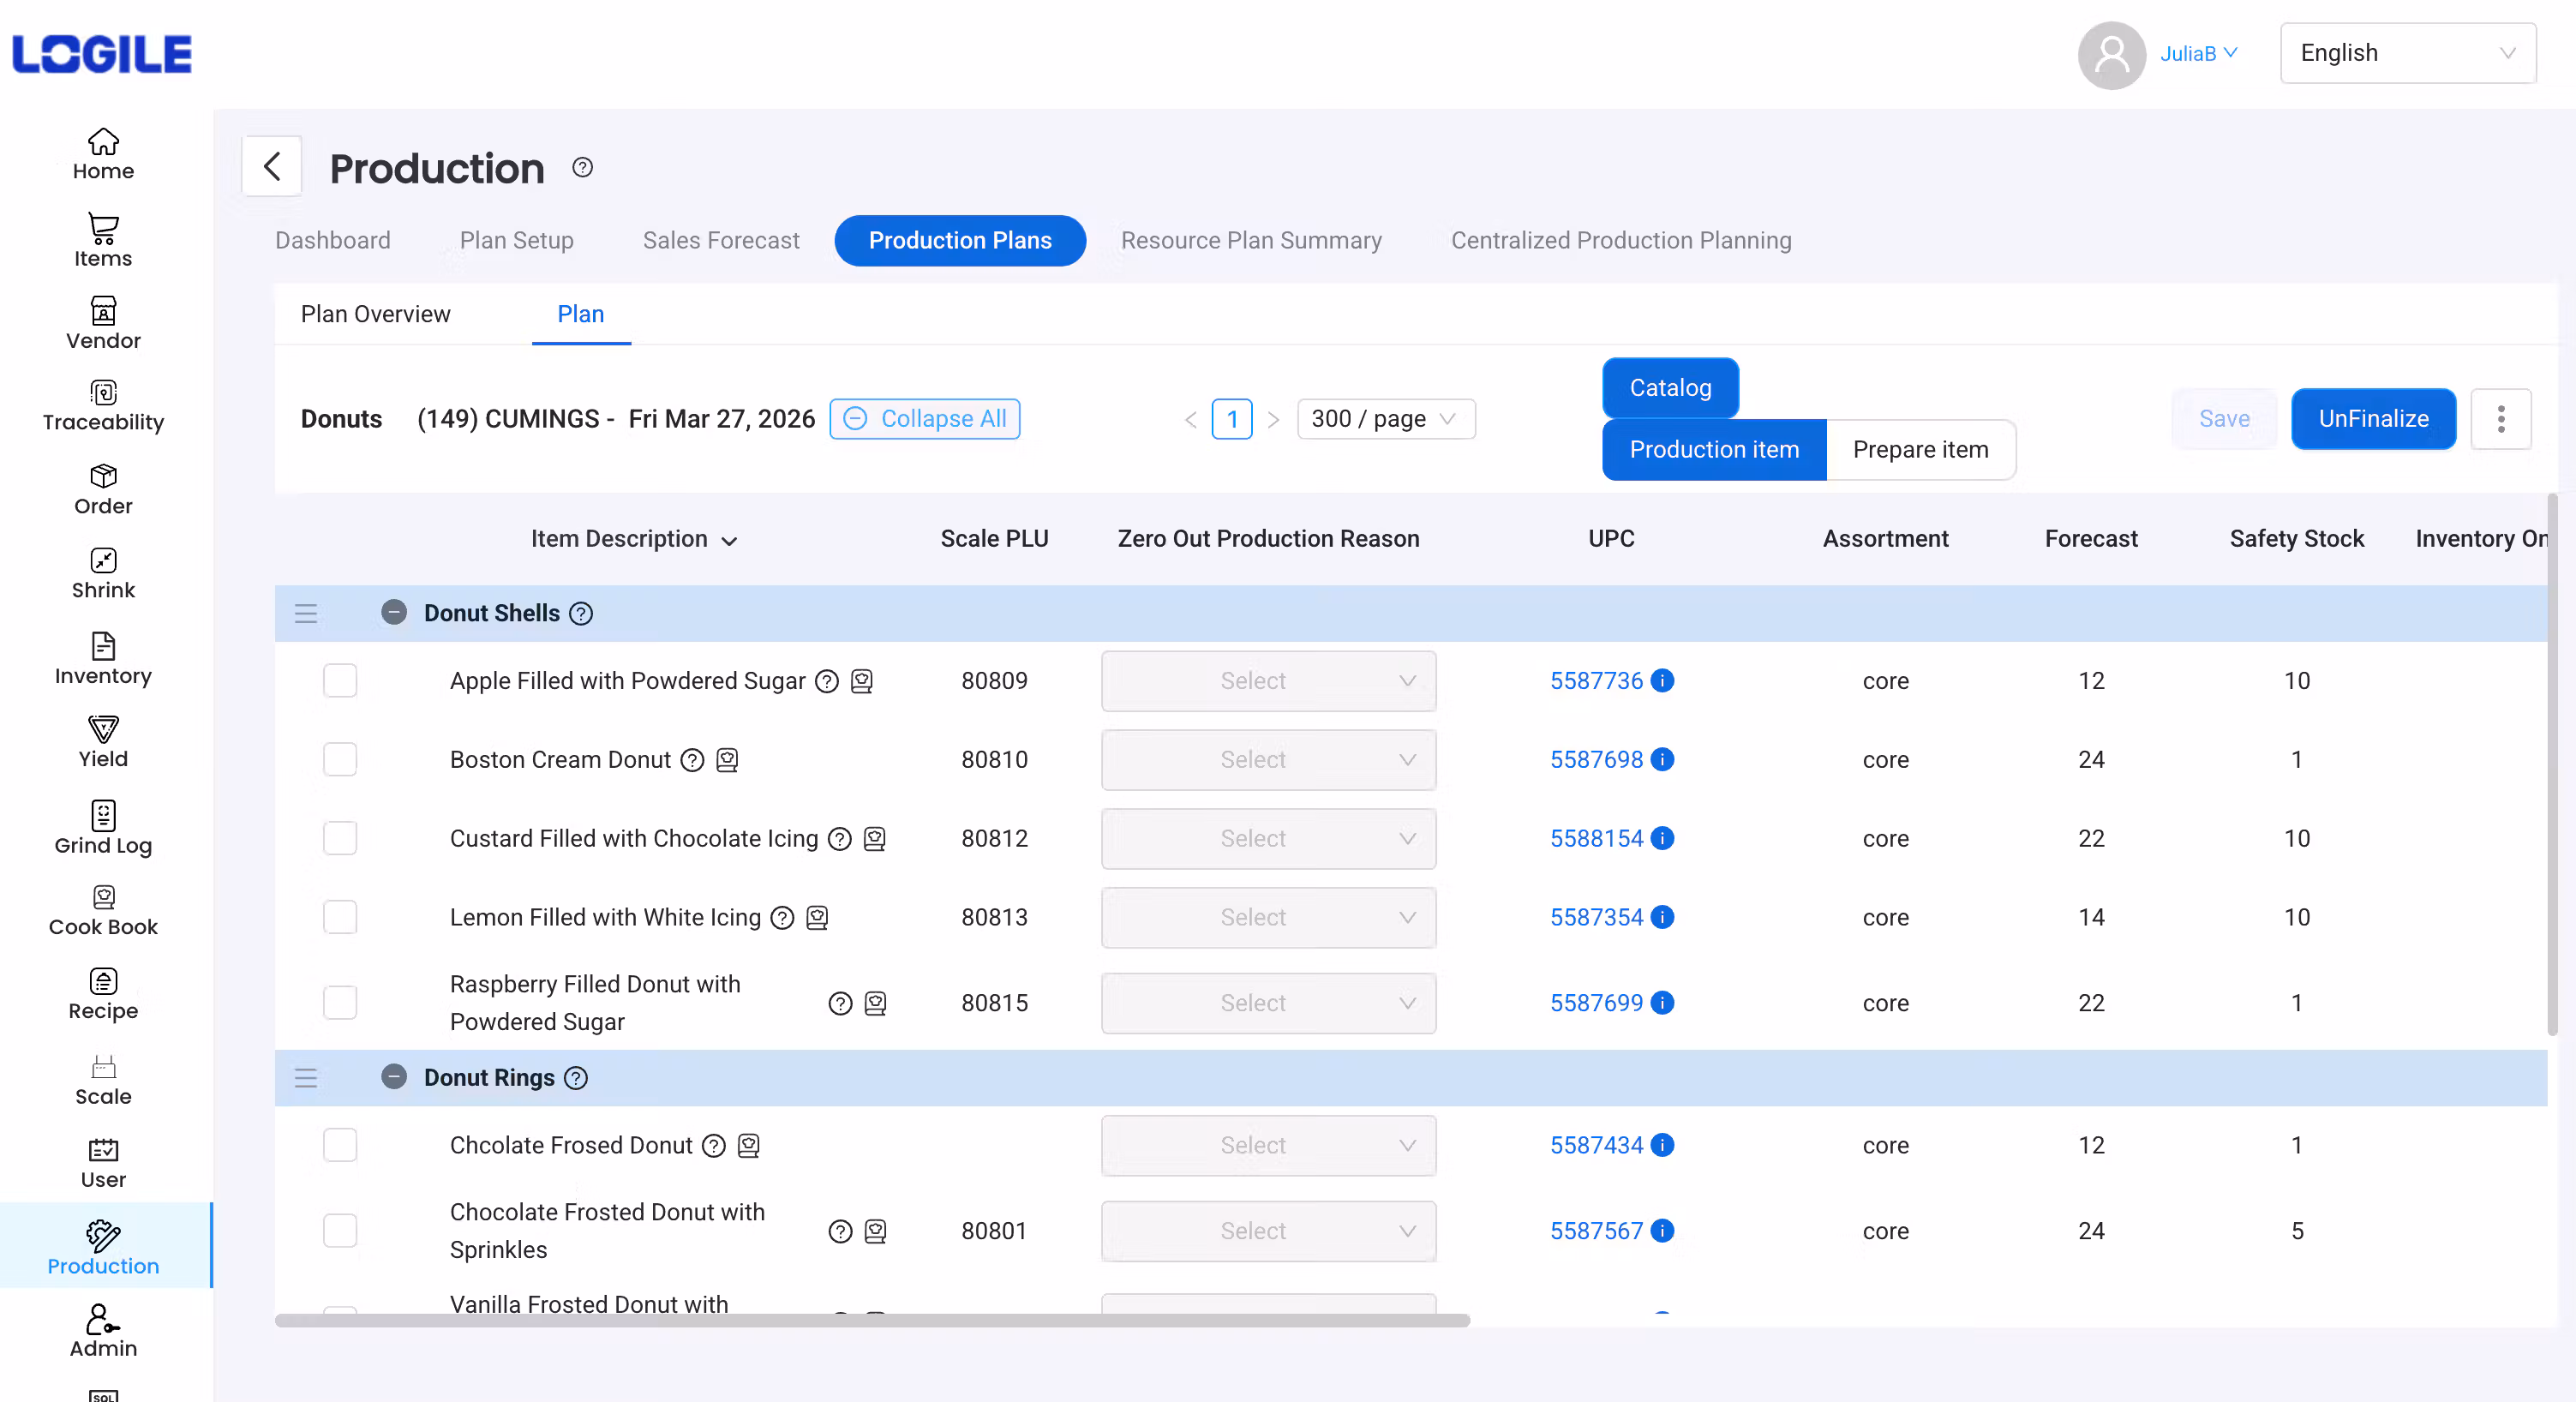
Task: Open the Recipe module
Action: coord(103,995)
